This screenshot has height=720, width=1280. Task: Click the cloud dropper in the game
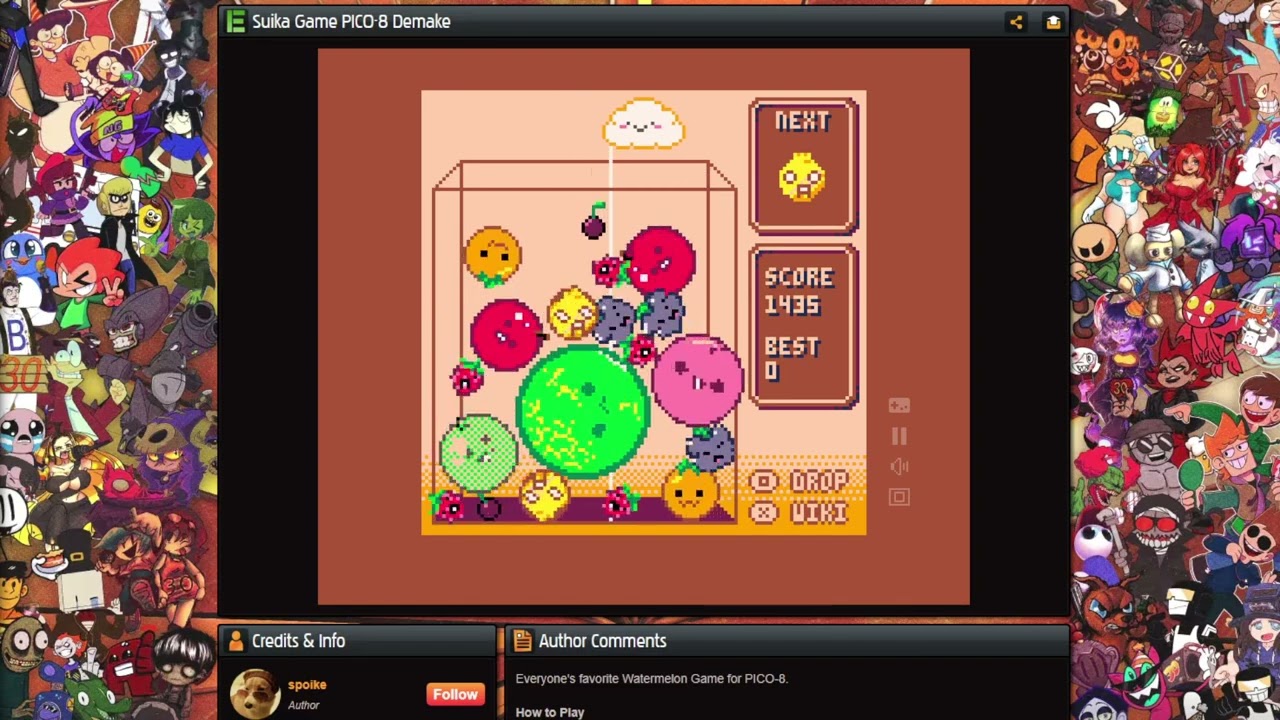[x=644, y=125]
